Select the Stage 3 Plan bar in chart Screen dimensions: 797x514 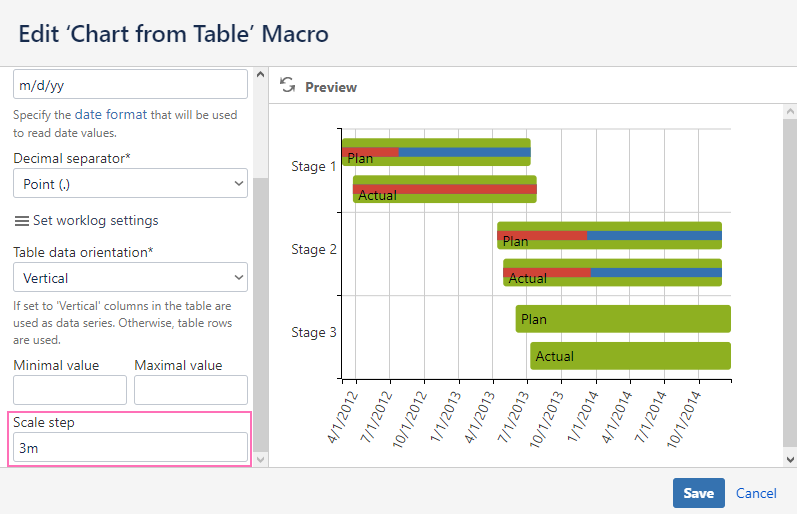(x=623, y=319)
